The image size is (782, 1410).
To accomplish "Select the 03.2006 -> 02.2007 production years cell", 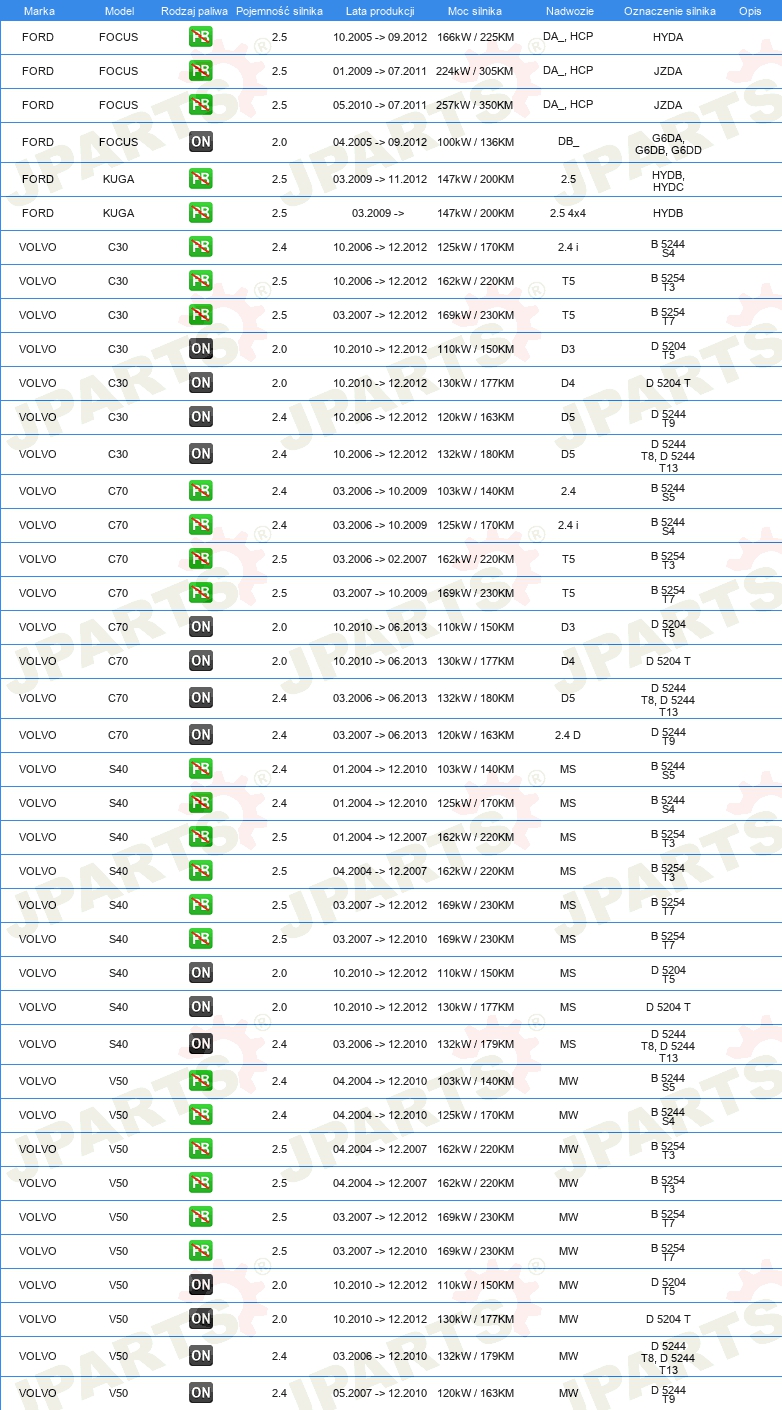I will pyautogui.click(x=380, y=559).
